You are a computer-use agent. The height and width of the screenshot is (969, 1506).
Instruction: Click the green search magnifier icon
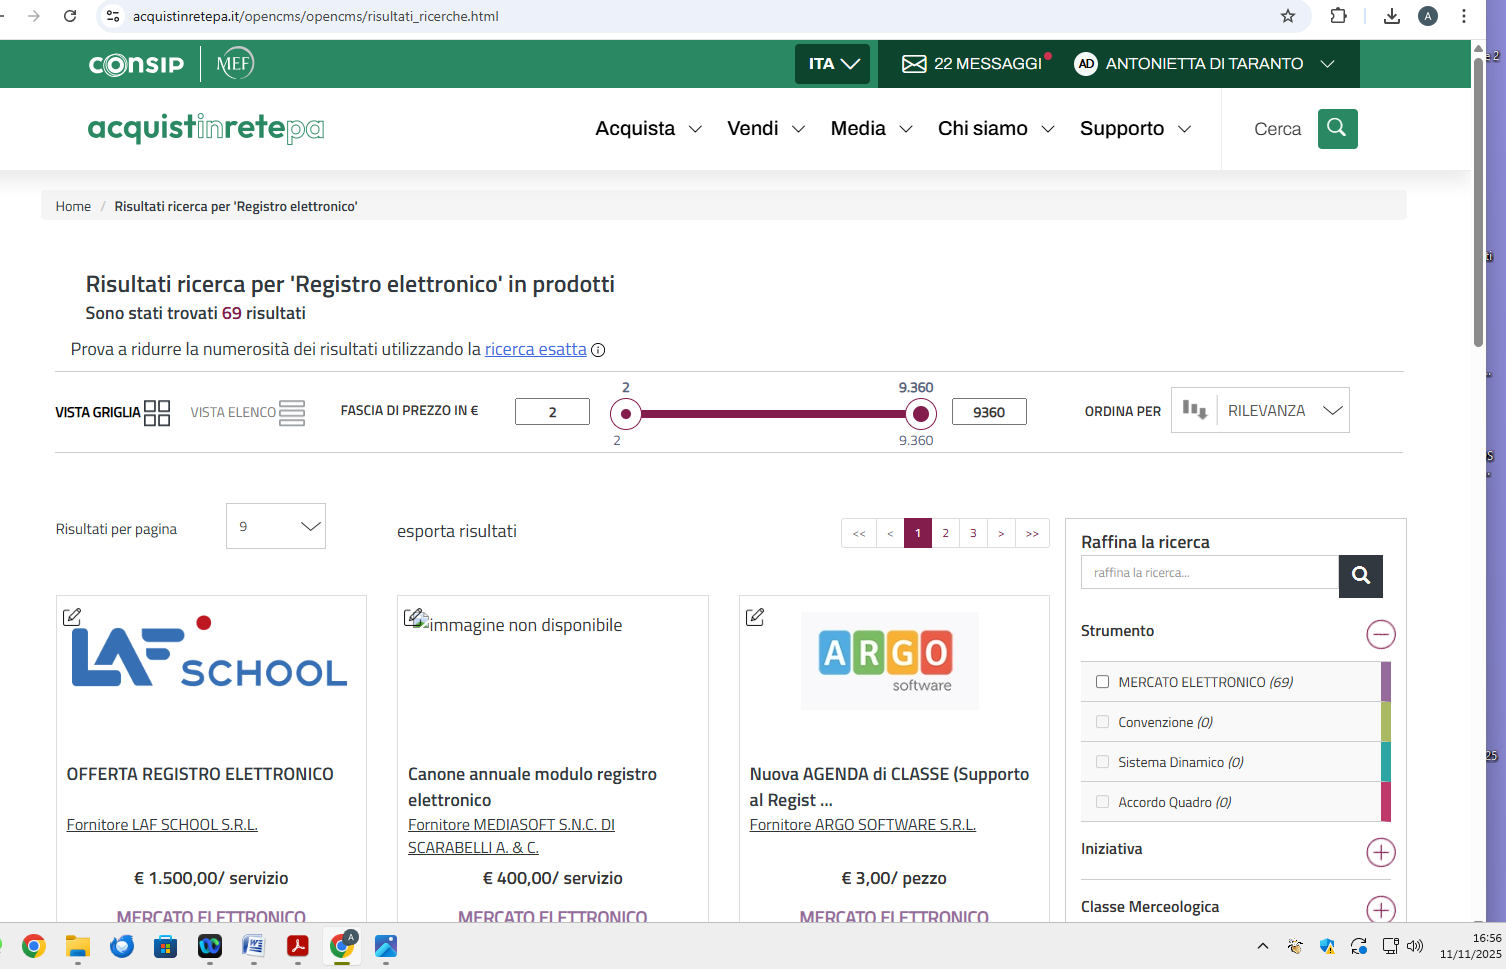(x=1337, y=129)
